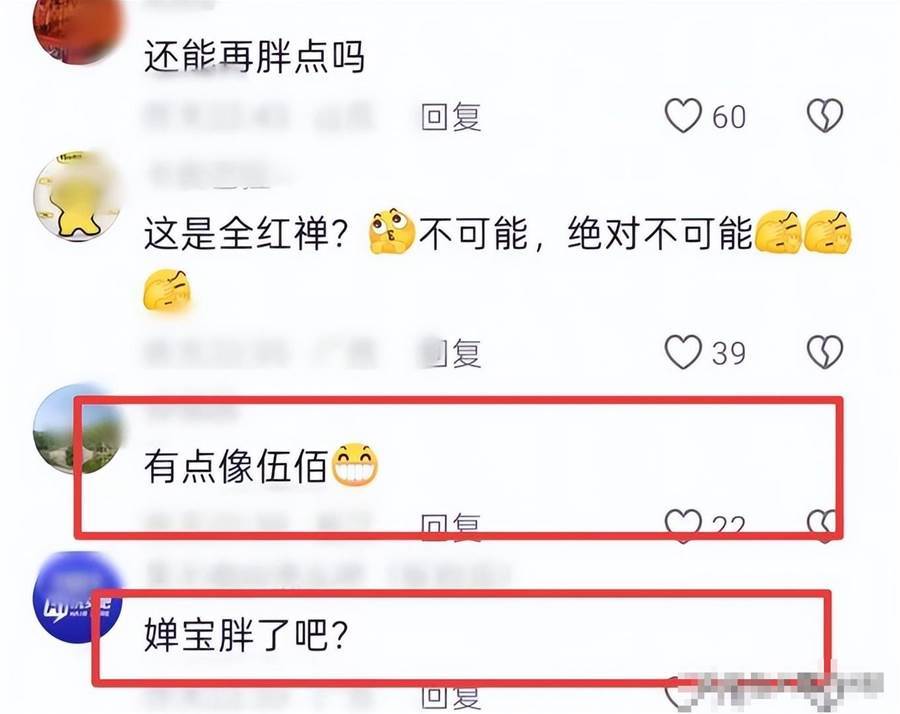
Task: Reply to the '婵宝胖了吧' comment
Action: pyautogui.click(x=451, y=697)
